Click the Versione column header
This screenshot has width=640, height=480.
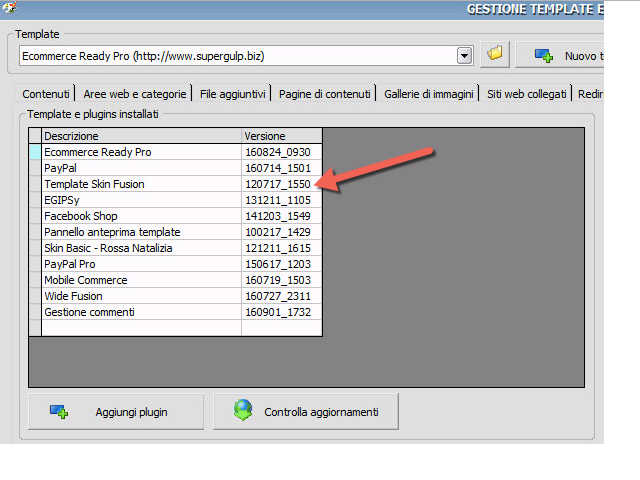click(x=282, y=136)
